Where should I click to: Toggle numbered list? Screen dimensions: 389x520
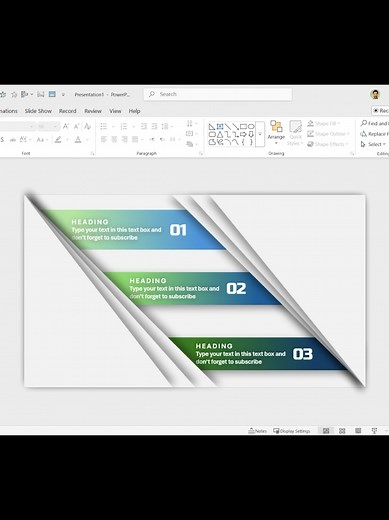pos(124,126)
